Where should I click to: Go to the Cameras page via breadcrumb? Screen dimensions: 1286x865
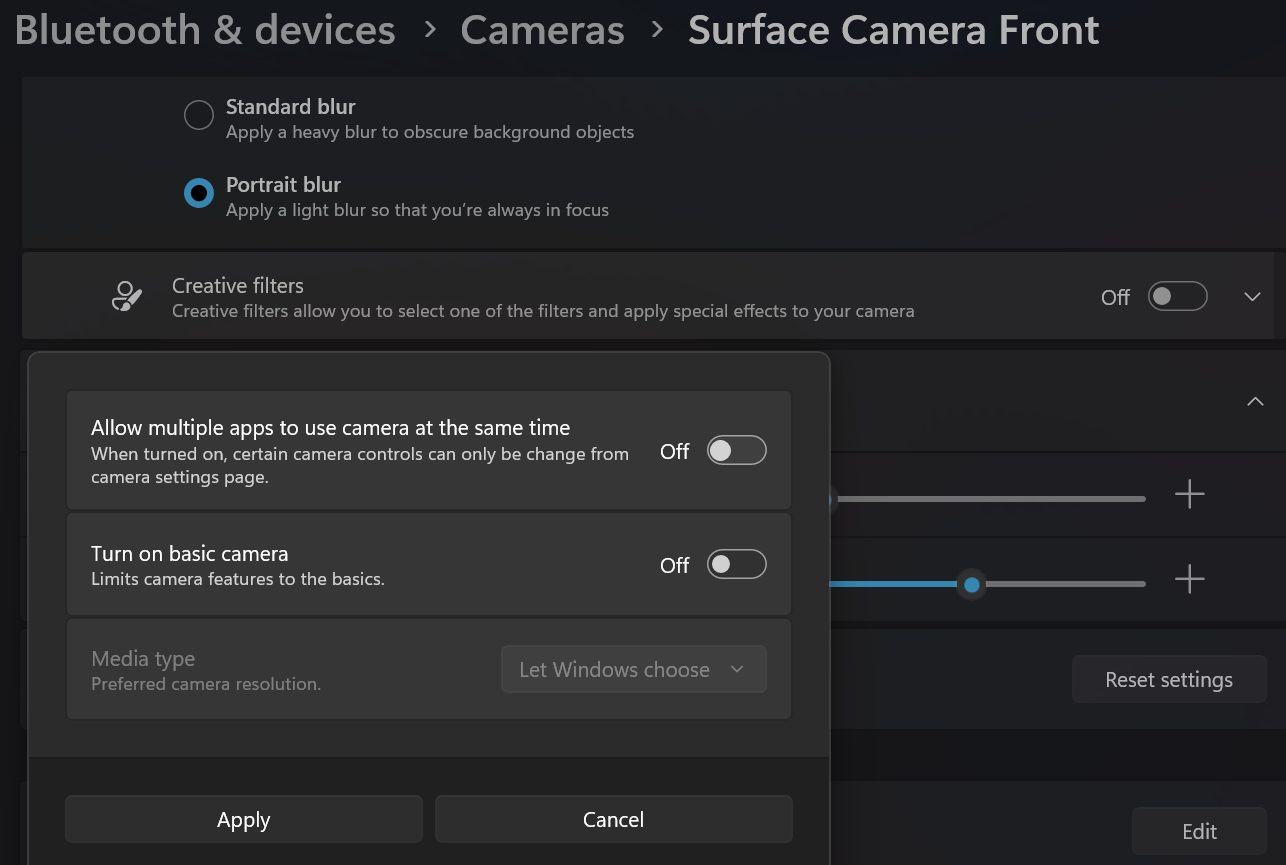pyautogui.click(x=542, y=30)
